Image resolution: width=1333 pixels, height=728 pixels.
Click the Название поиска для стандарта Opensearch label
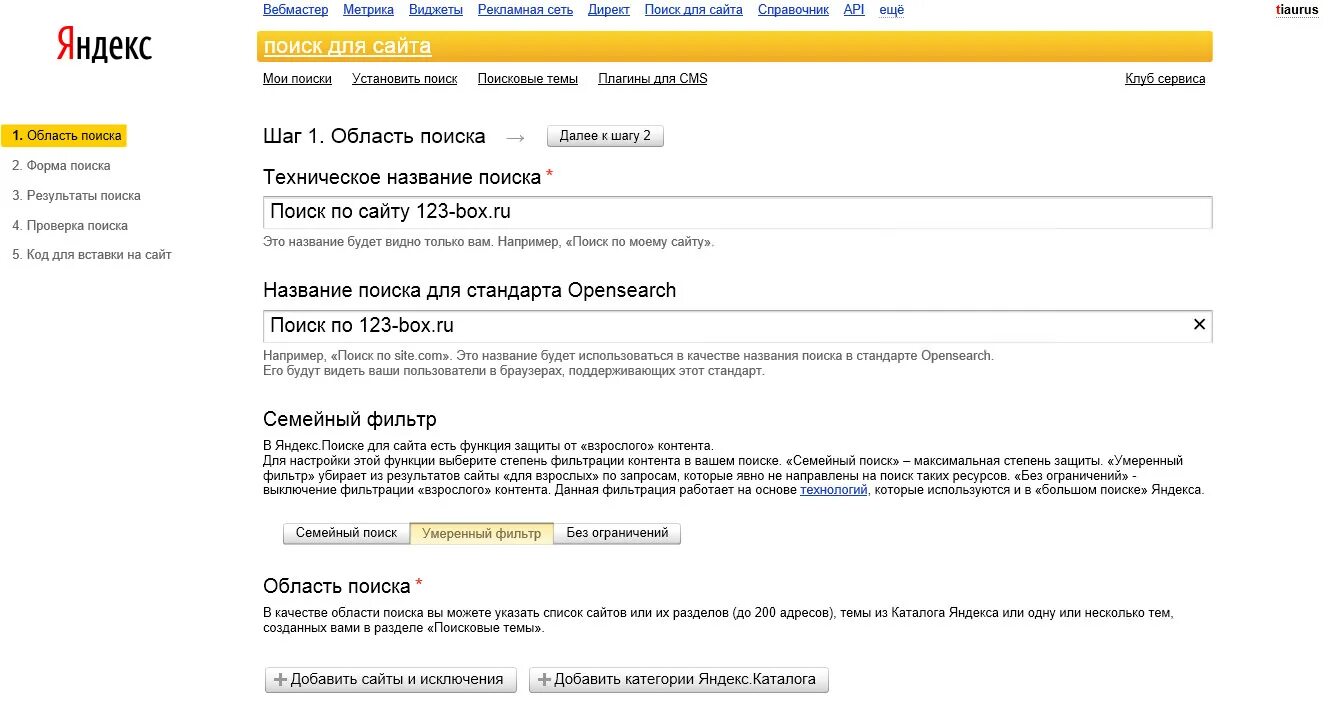point(470,291)
